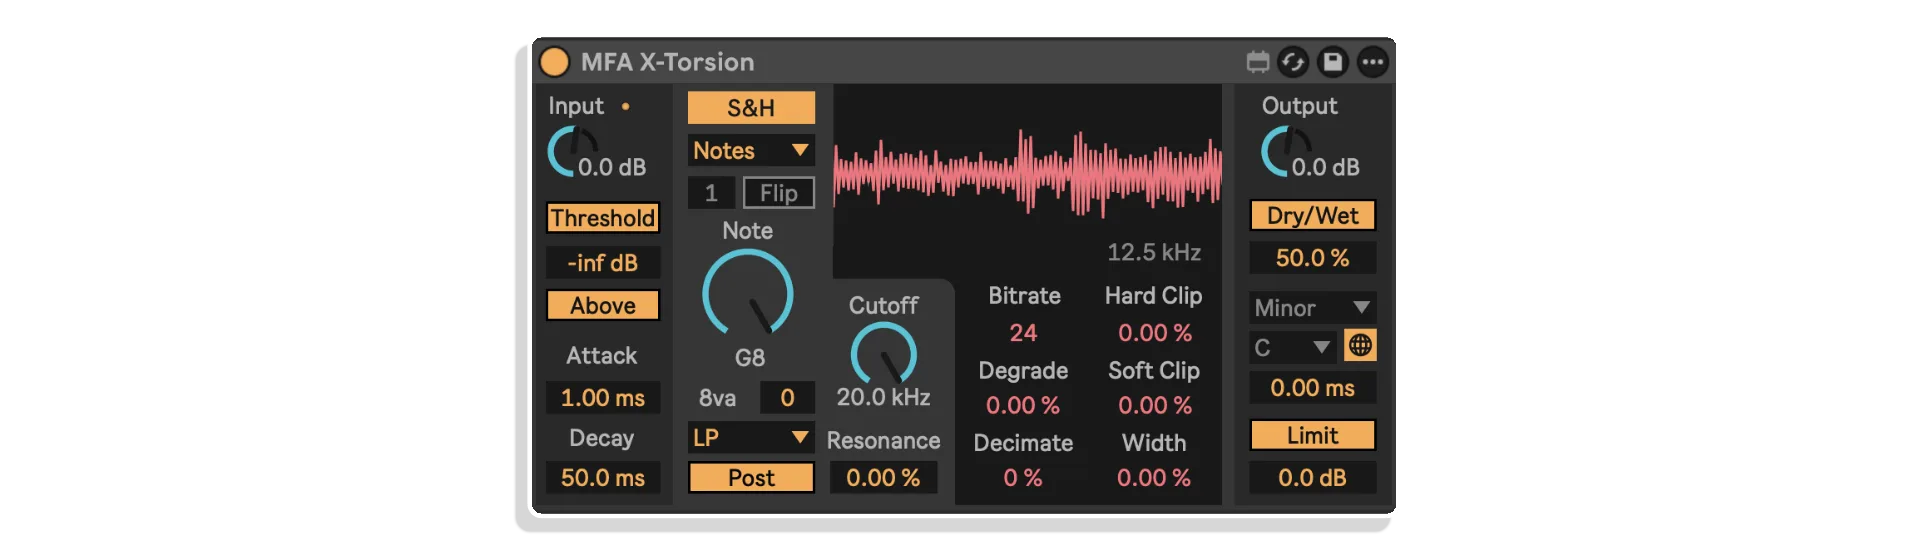Click the Cutoff knob
This screenshot has width=1920, height=551.
[884, 354]
